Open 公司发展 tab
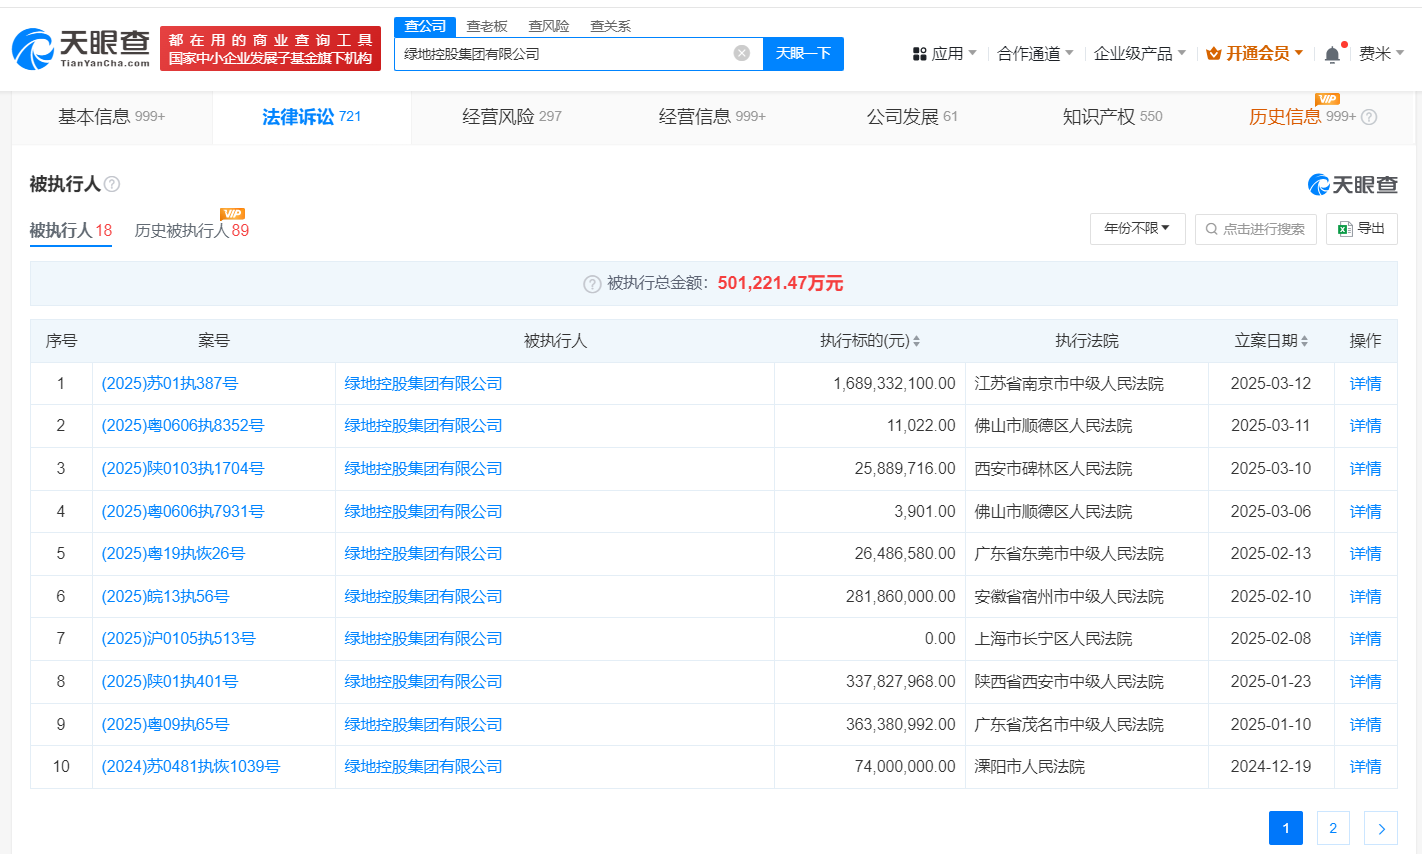The image size is (1422, 854). (x=912, y=117)
